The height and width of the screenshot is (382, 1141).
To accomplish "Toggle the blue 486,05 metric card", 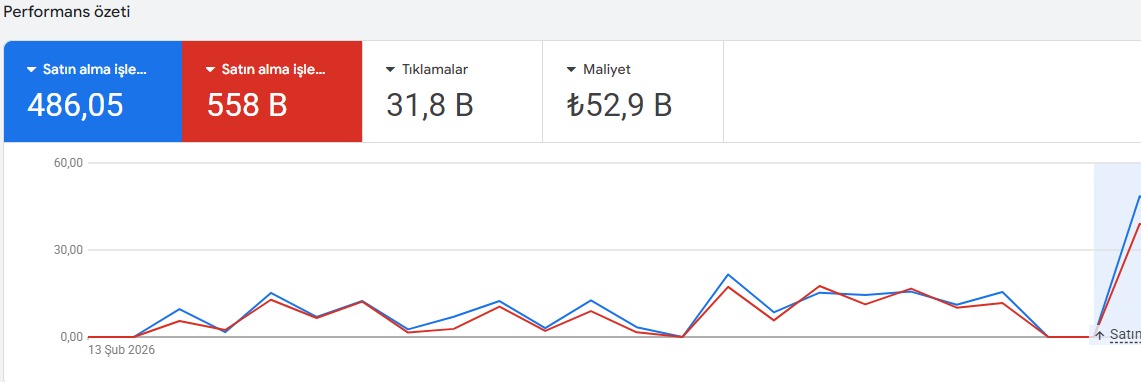I will tap(92, 92).
